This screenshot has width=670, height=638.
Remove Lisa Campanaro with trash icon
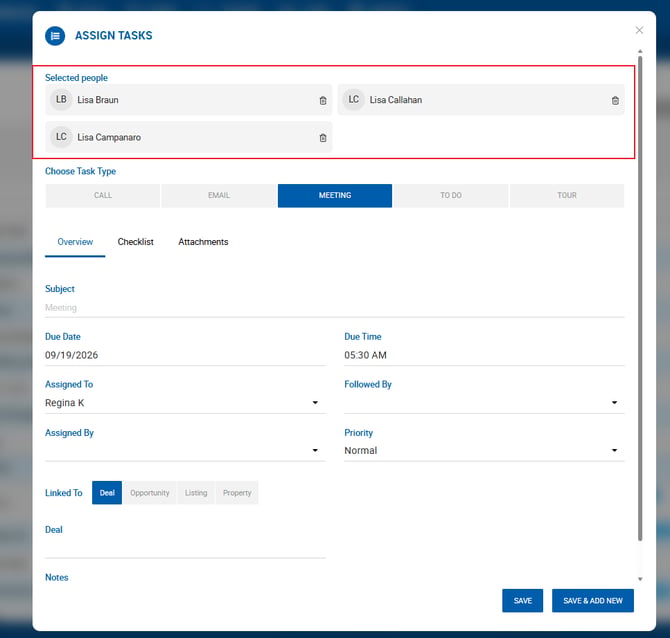[323, 138]
